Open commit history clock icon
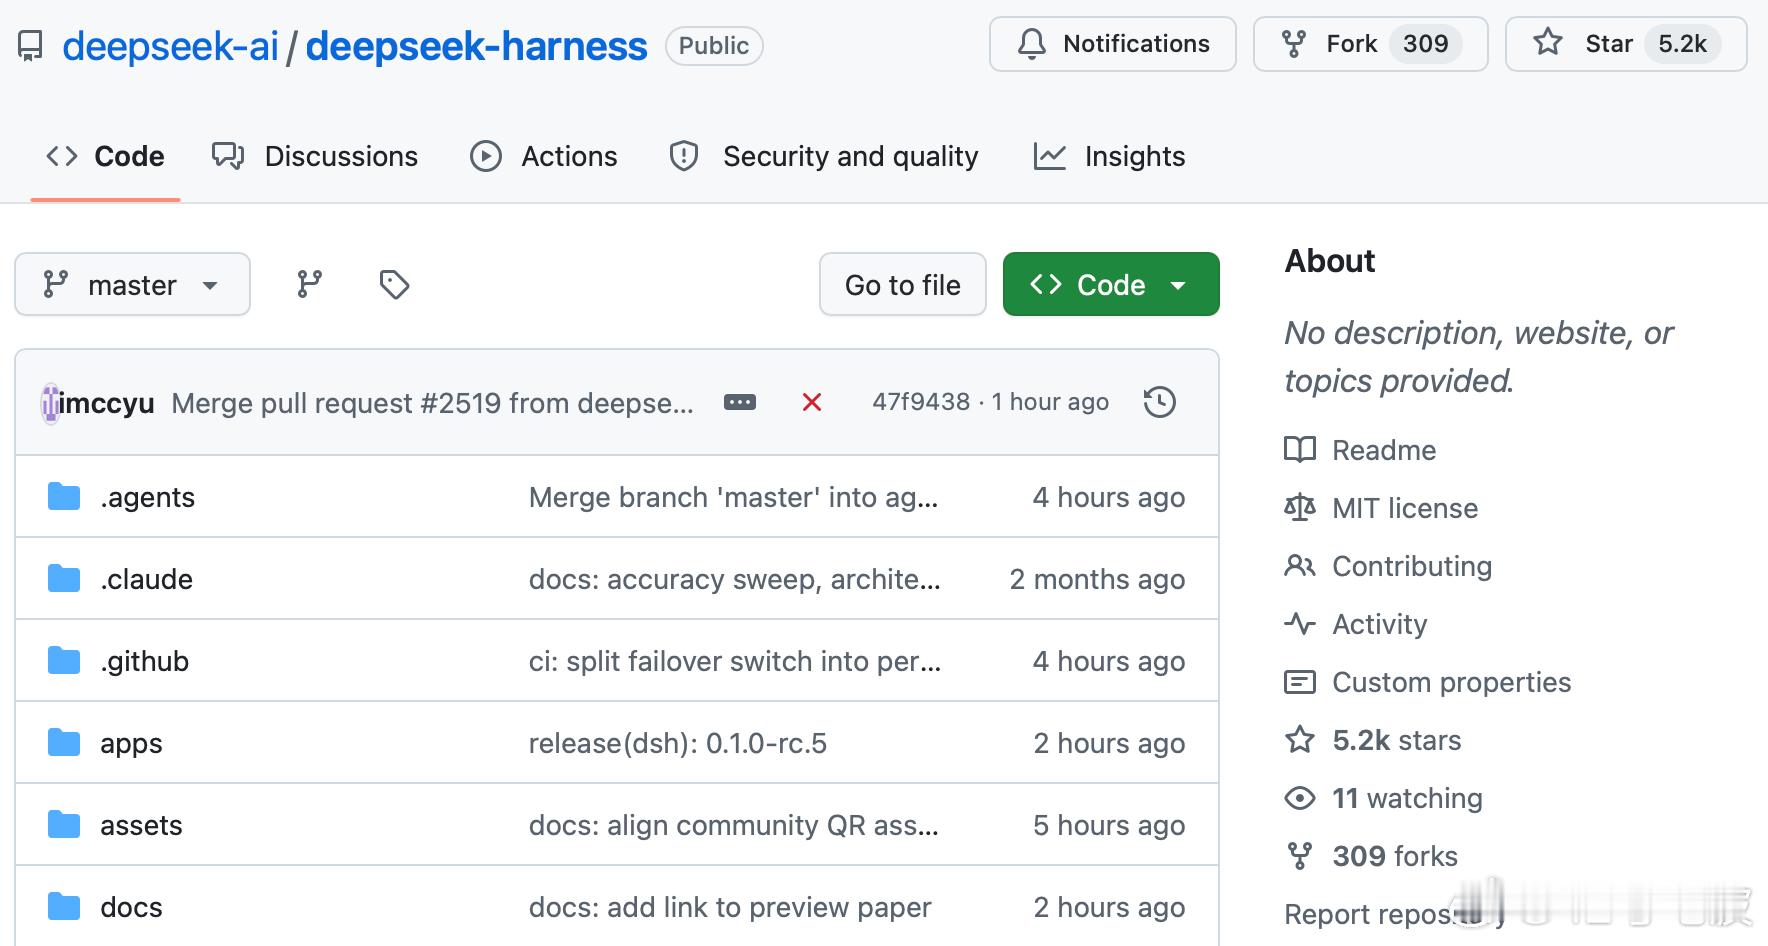Image resolution: width=1768 pixels, height=946 pixels. 1160,403
